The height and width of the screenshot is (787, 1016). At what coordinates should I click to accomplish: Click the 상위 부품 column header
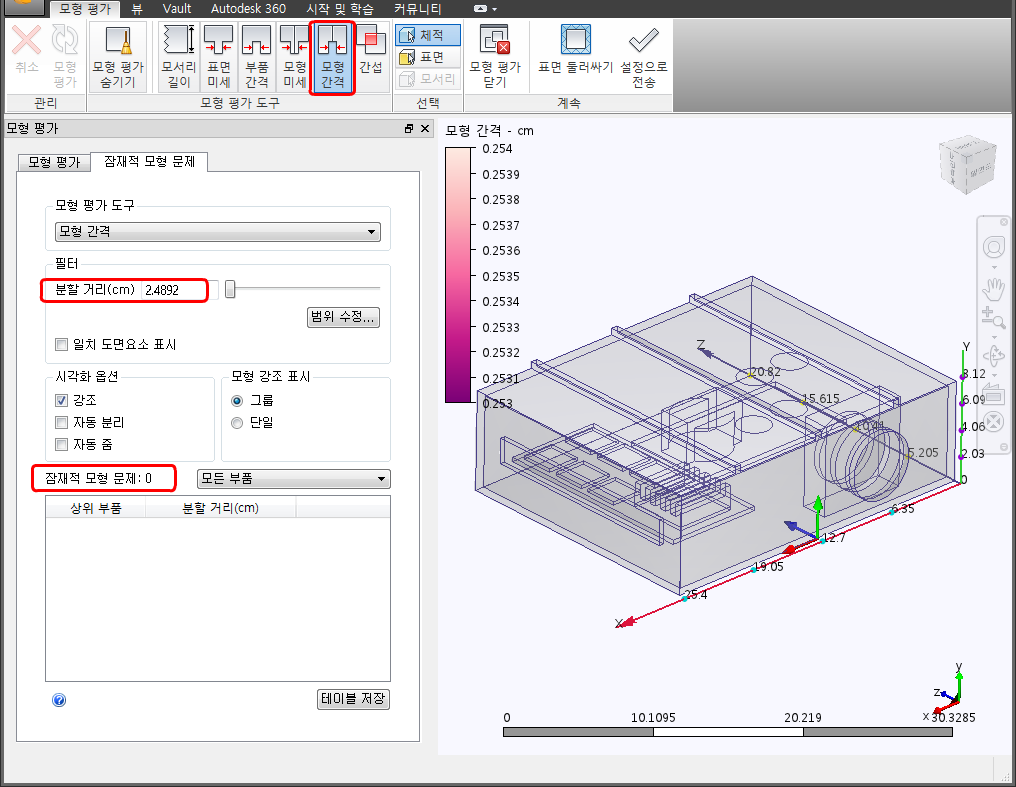click(96, 508)
